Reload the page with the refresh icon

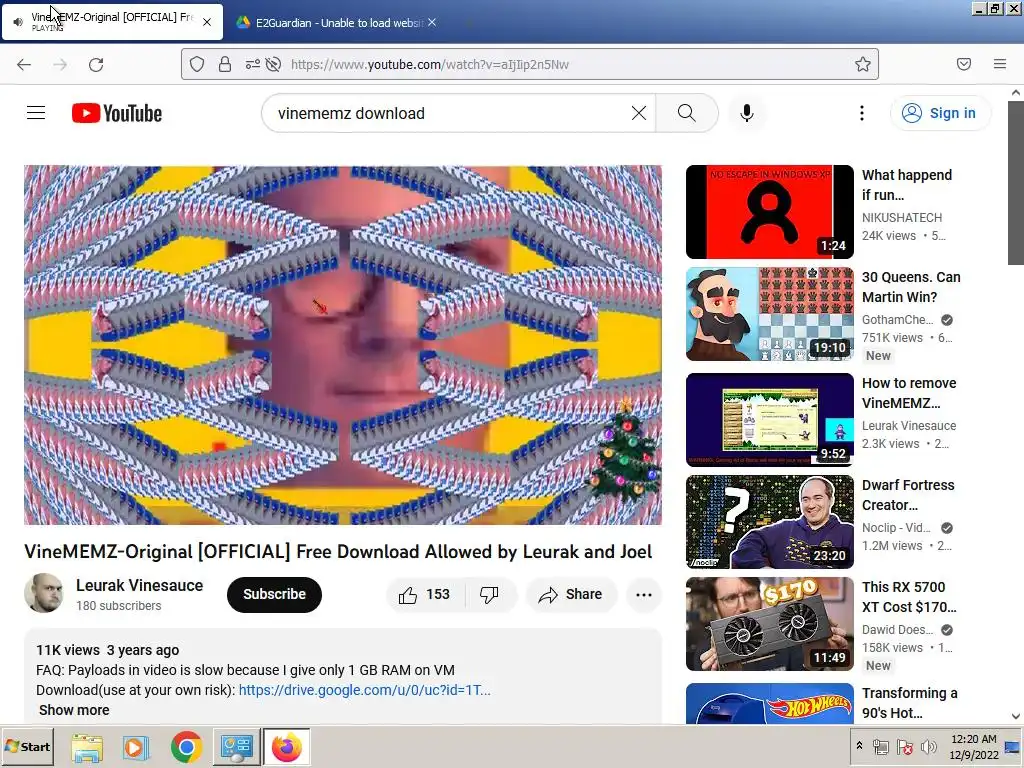[96, 64]
